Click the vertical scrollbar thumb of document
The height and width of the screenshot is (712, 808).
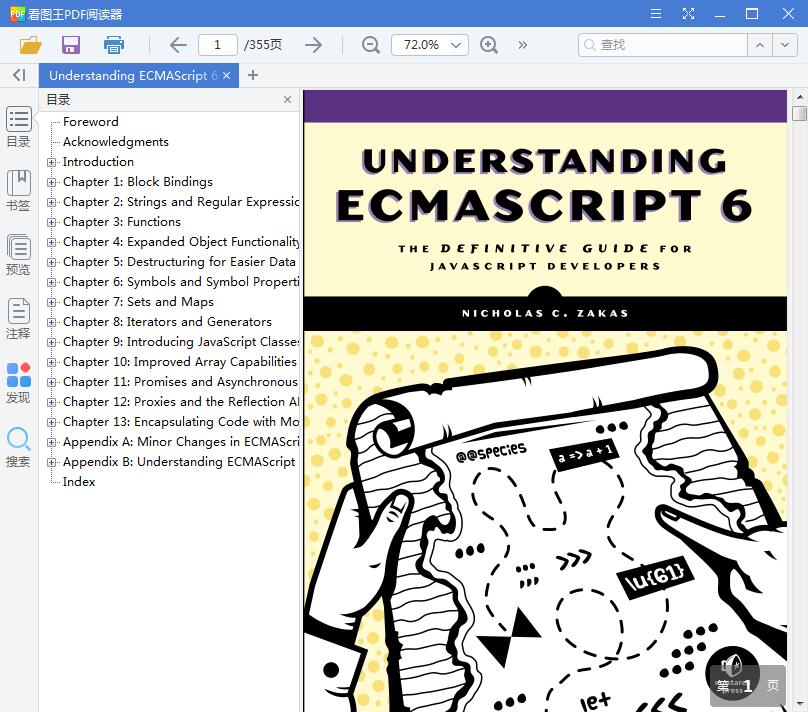(799, 113)
